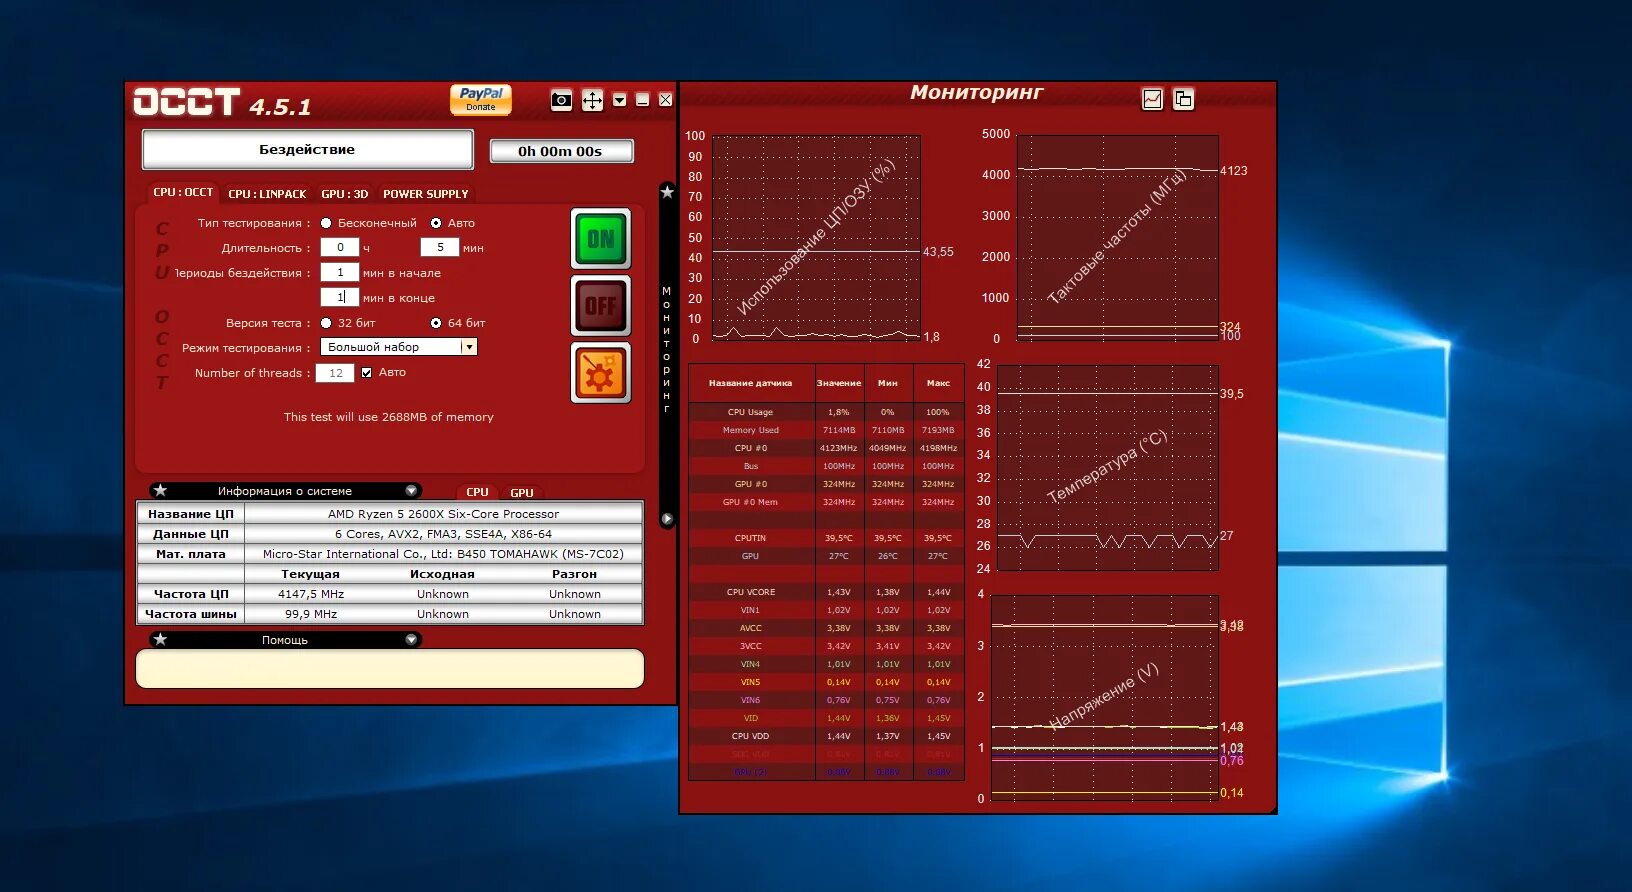Click the Использование ЦП/ОЗУ usage graph

(816, 239)
